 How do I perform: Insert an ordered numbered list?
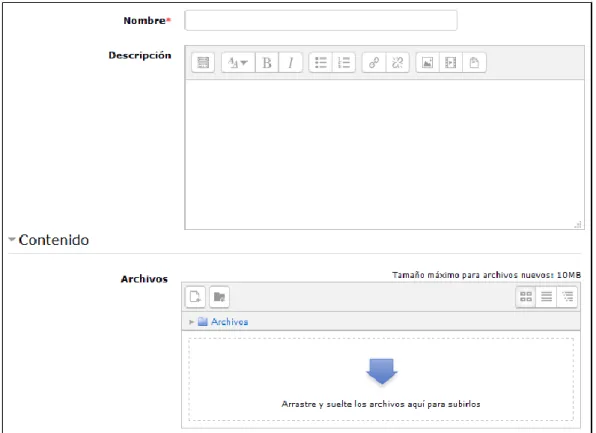pos(344,62)
